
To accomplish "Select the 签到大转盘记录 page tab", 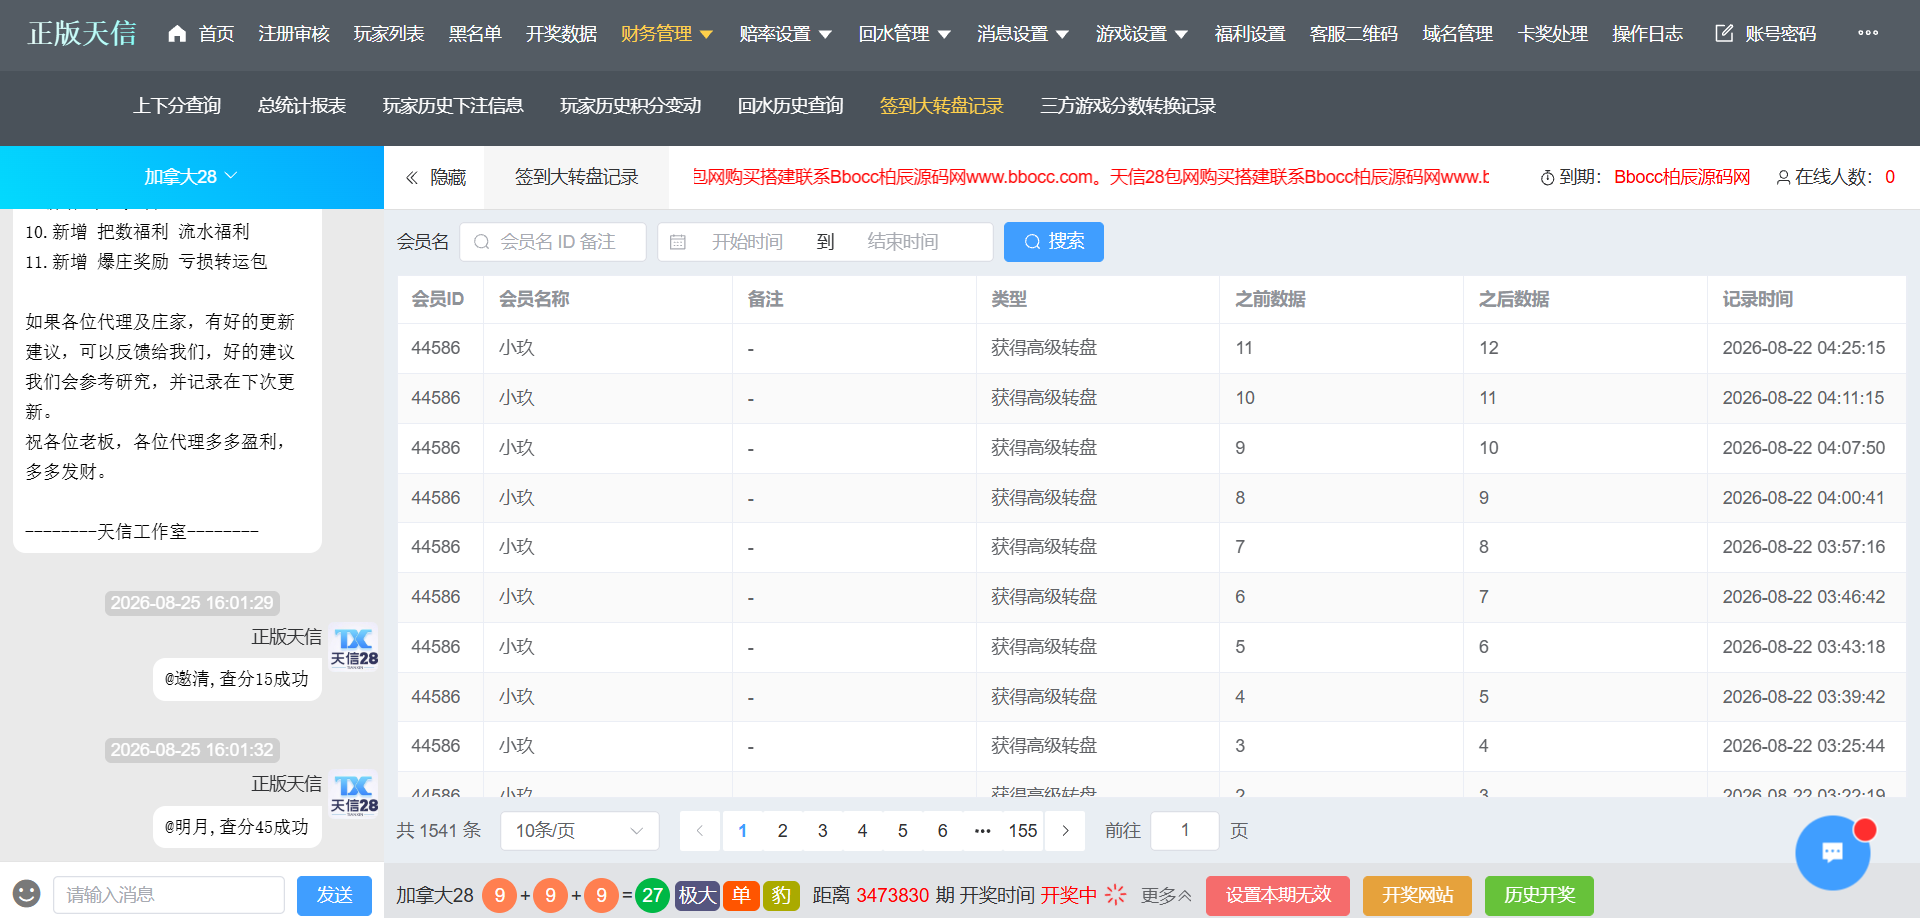I will click(x=577, y=177).
